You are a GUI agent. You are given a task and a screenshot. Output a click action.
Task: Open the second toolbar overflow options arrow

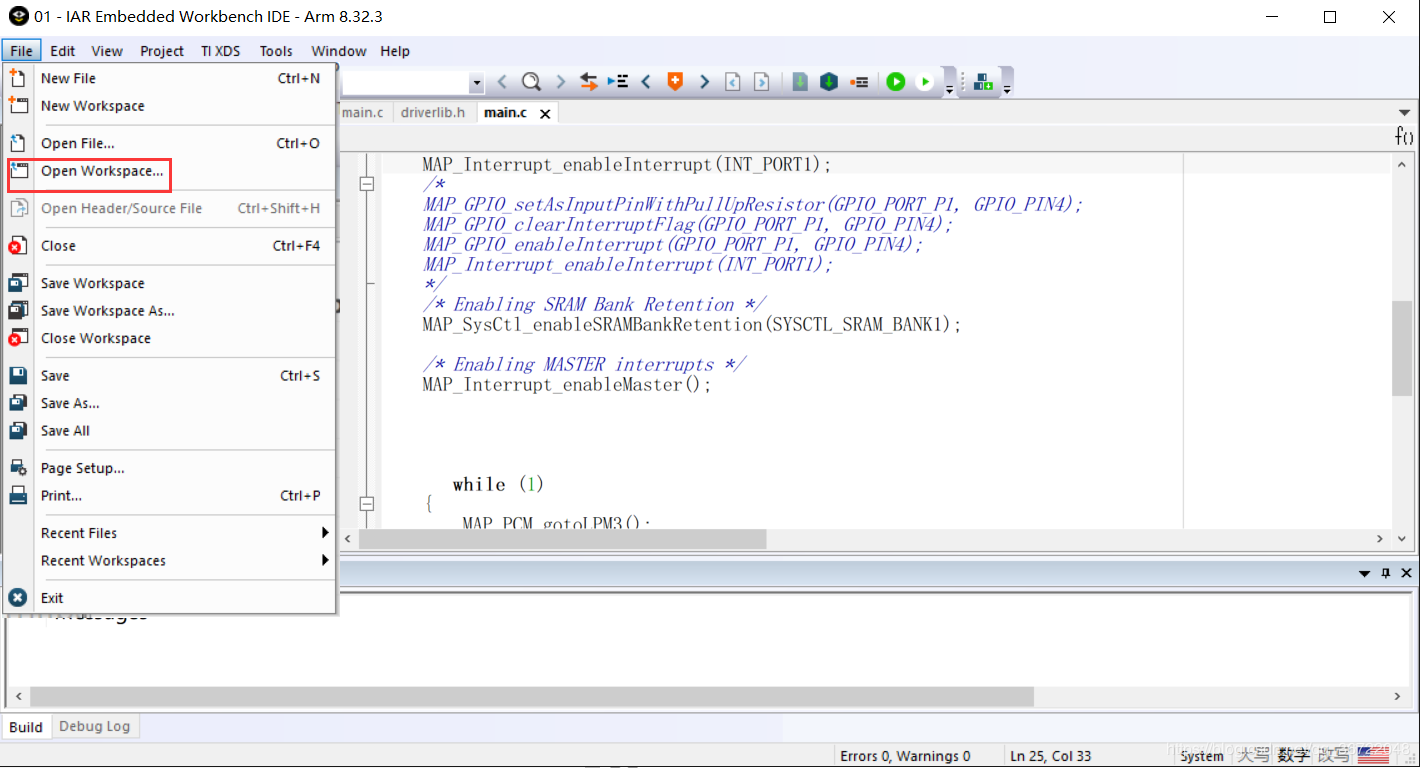click(1007, 88)
